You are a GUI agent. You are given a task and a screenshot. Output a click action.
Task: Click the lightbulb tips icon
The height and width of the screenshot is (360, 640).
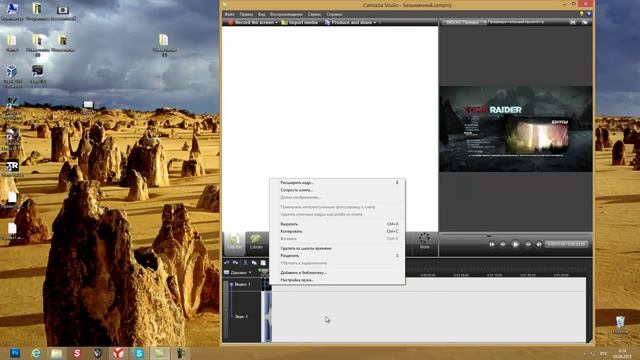(582, 14)
